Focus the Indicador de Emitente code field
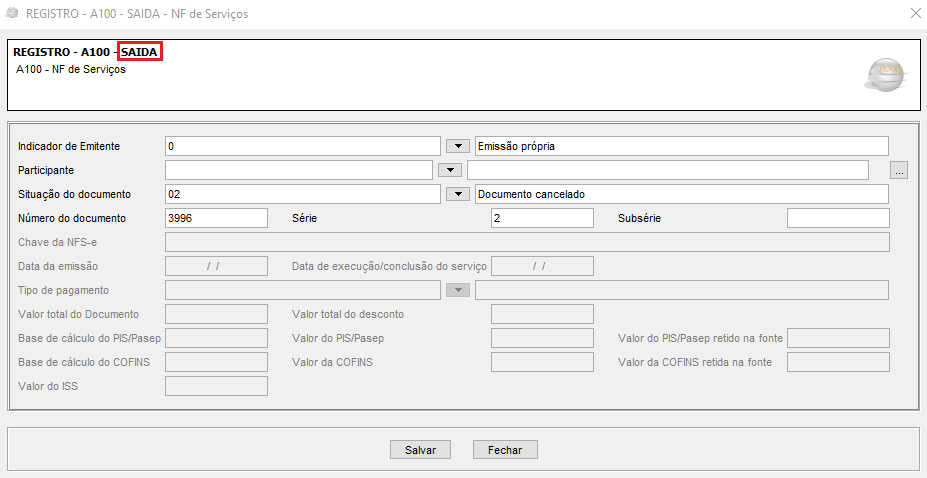This screenshot has width=927, height=478. (x=303, y=146)
